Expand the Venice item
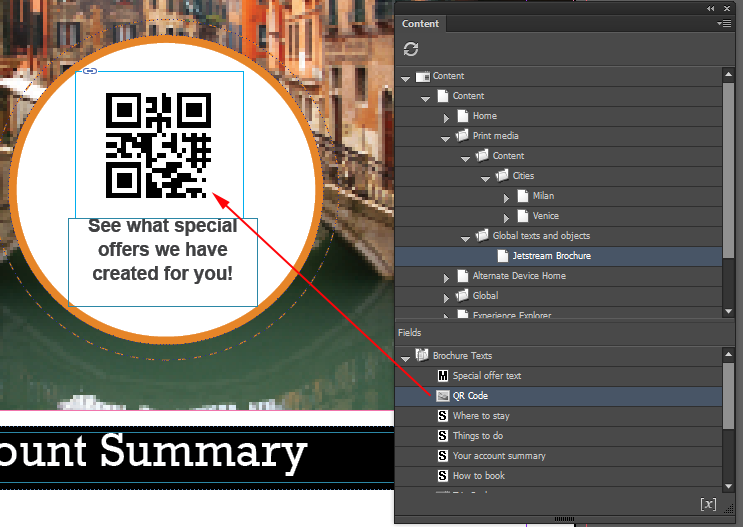The width and height of the screenshot is (743, 527). (x=506, y=218)
